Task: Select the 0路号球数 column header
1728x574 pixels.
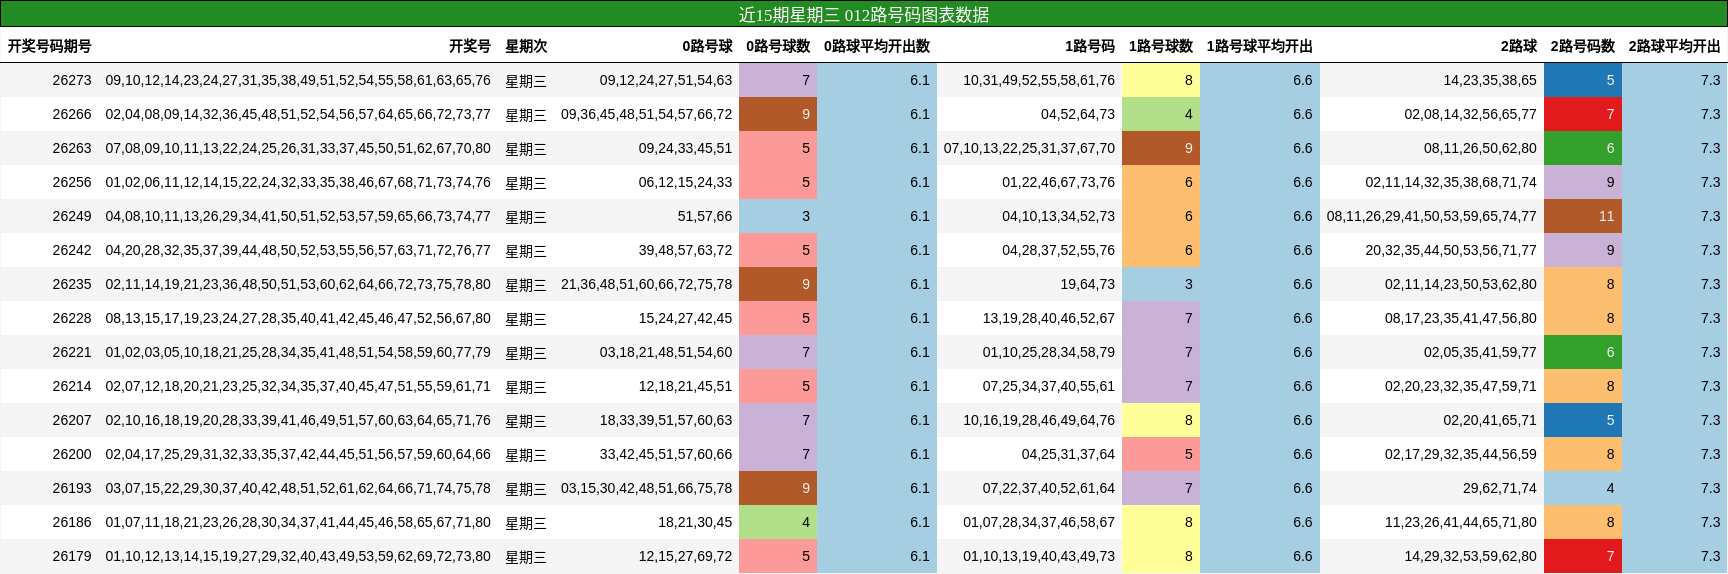Action: point(778,46)
